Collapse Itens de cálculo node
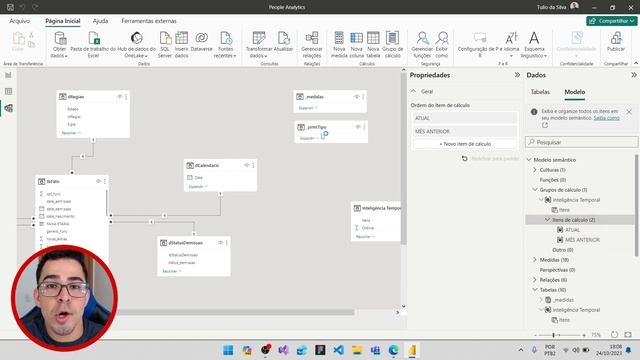Viewport: 640px width, 360px height. coord(547,220)
